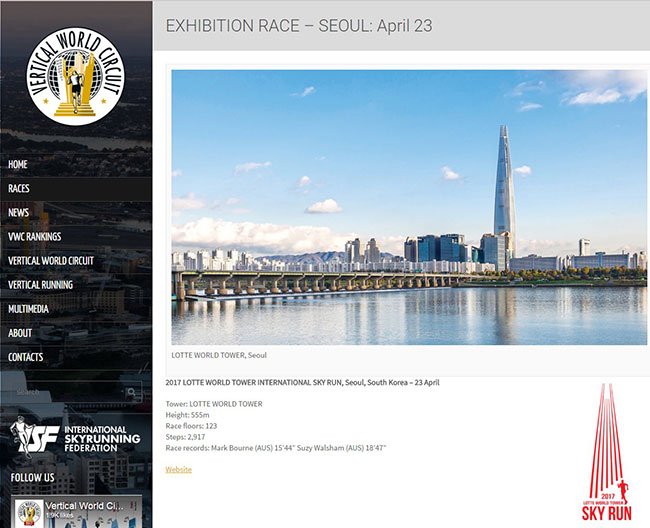Click the Lotte World Tower photo

(409, 207)
